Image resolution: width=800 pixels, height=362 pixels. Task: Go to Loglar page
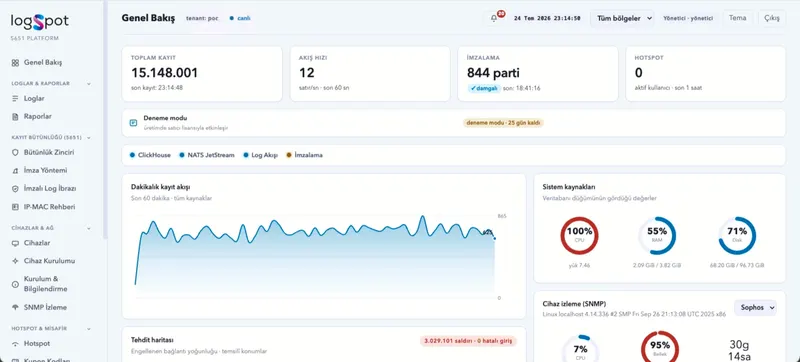click(34, 98)
